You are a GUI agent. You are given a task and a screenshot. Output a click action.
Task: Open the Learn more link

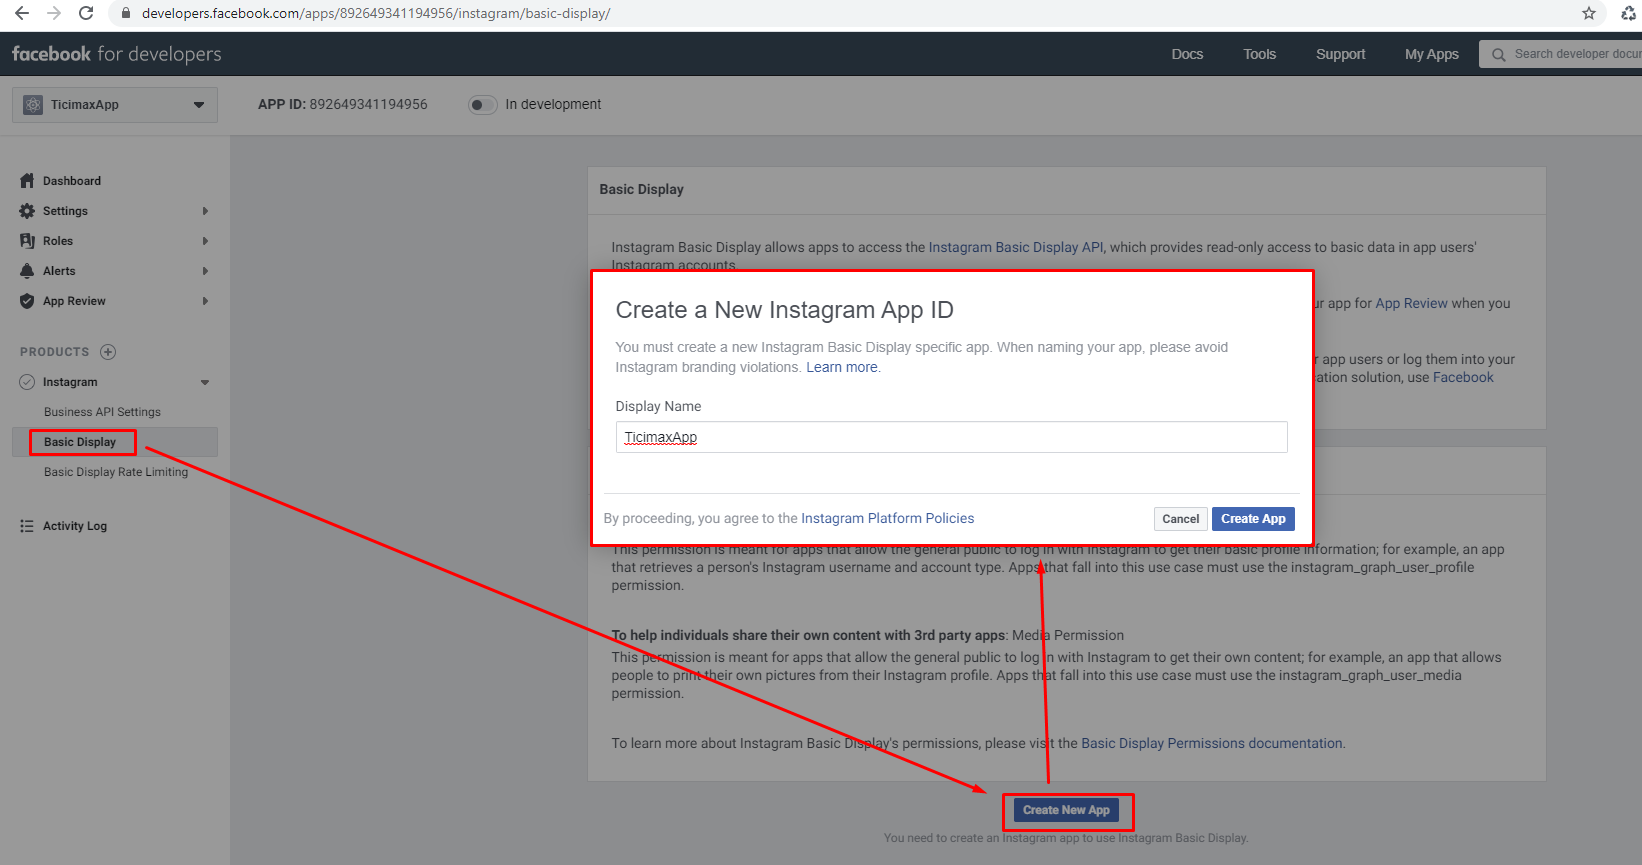tap(842, 367)
